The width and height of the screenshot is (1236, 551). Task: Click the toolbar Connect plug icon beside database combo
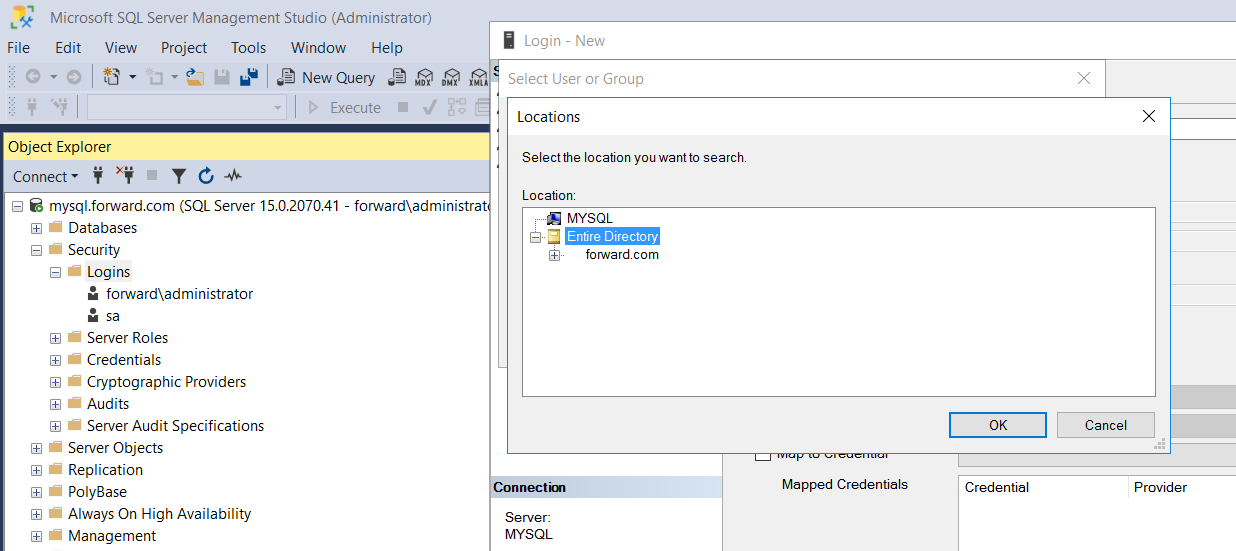coord(32,107)
